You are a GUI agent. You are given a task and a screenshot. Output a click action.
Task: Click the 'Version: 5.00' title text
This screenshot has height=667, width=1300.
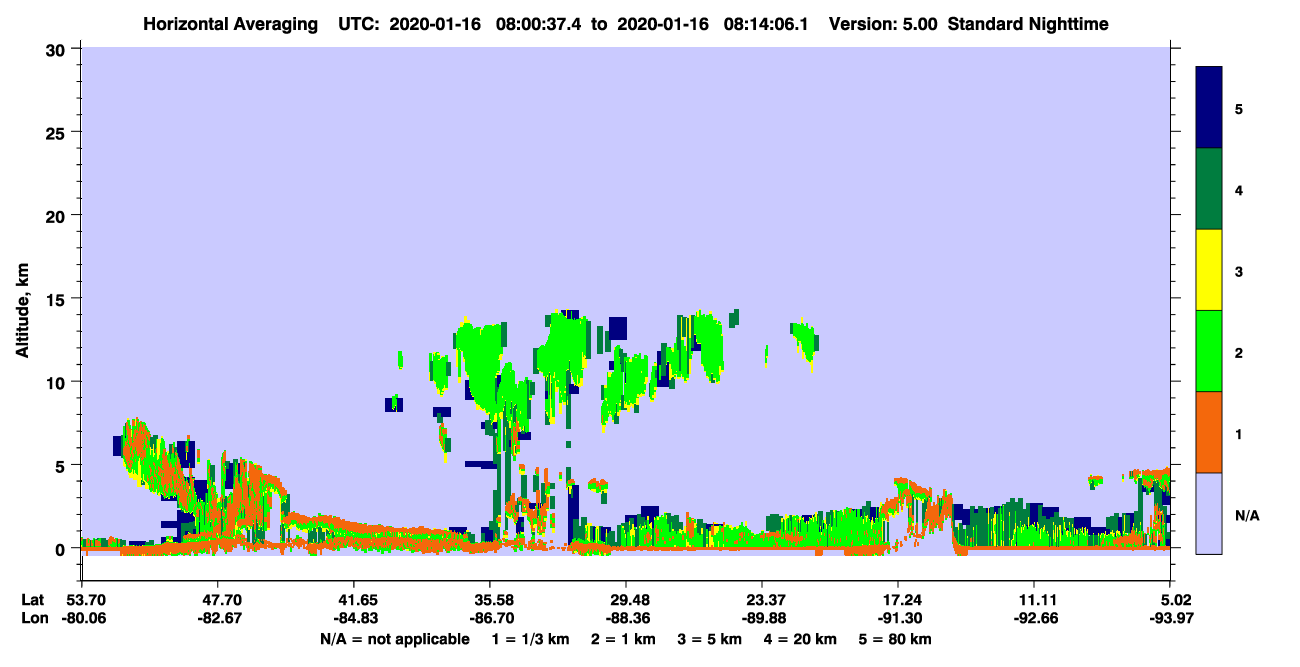click(883, 24)
